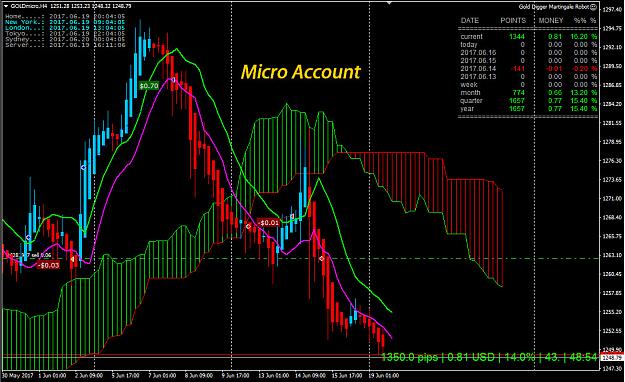Screen dimensions: 625x382
Task: Click the '13 Jun 01:00' time label
Action: [x=273, y=375]
